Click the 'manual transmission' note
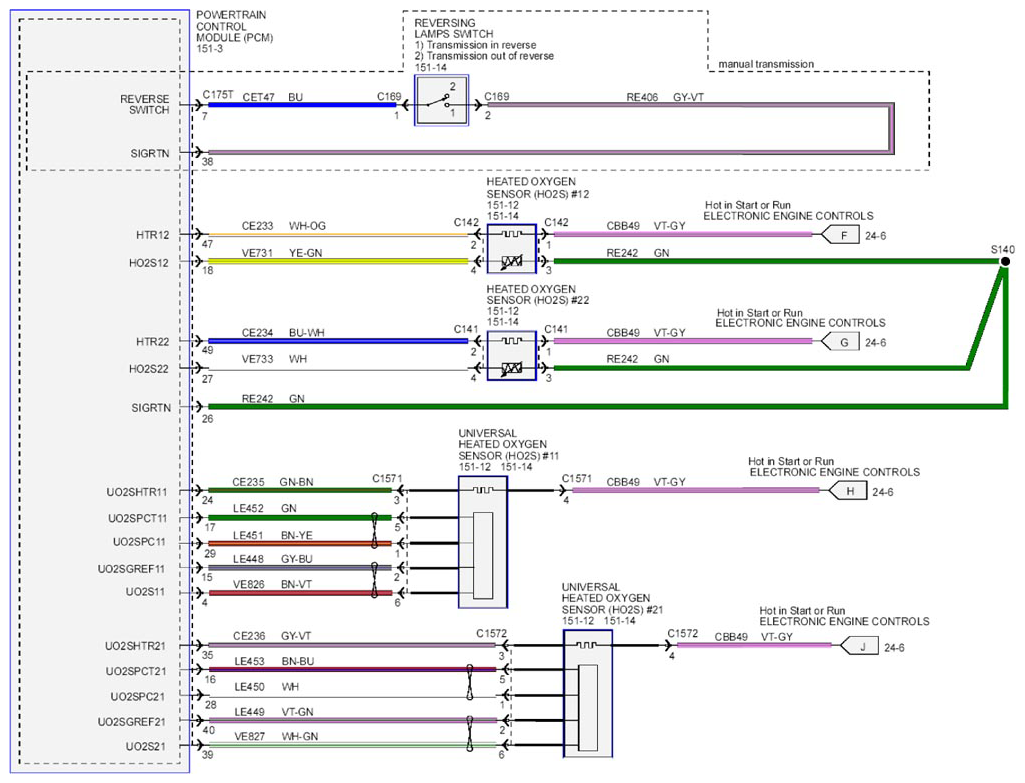 click(x=766, y=64)
